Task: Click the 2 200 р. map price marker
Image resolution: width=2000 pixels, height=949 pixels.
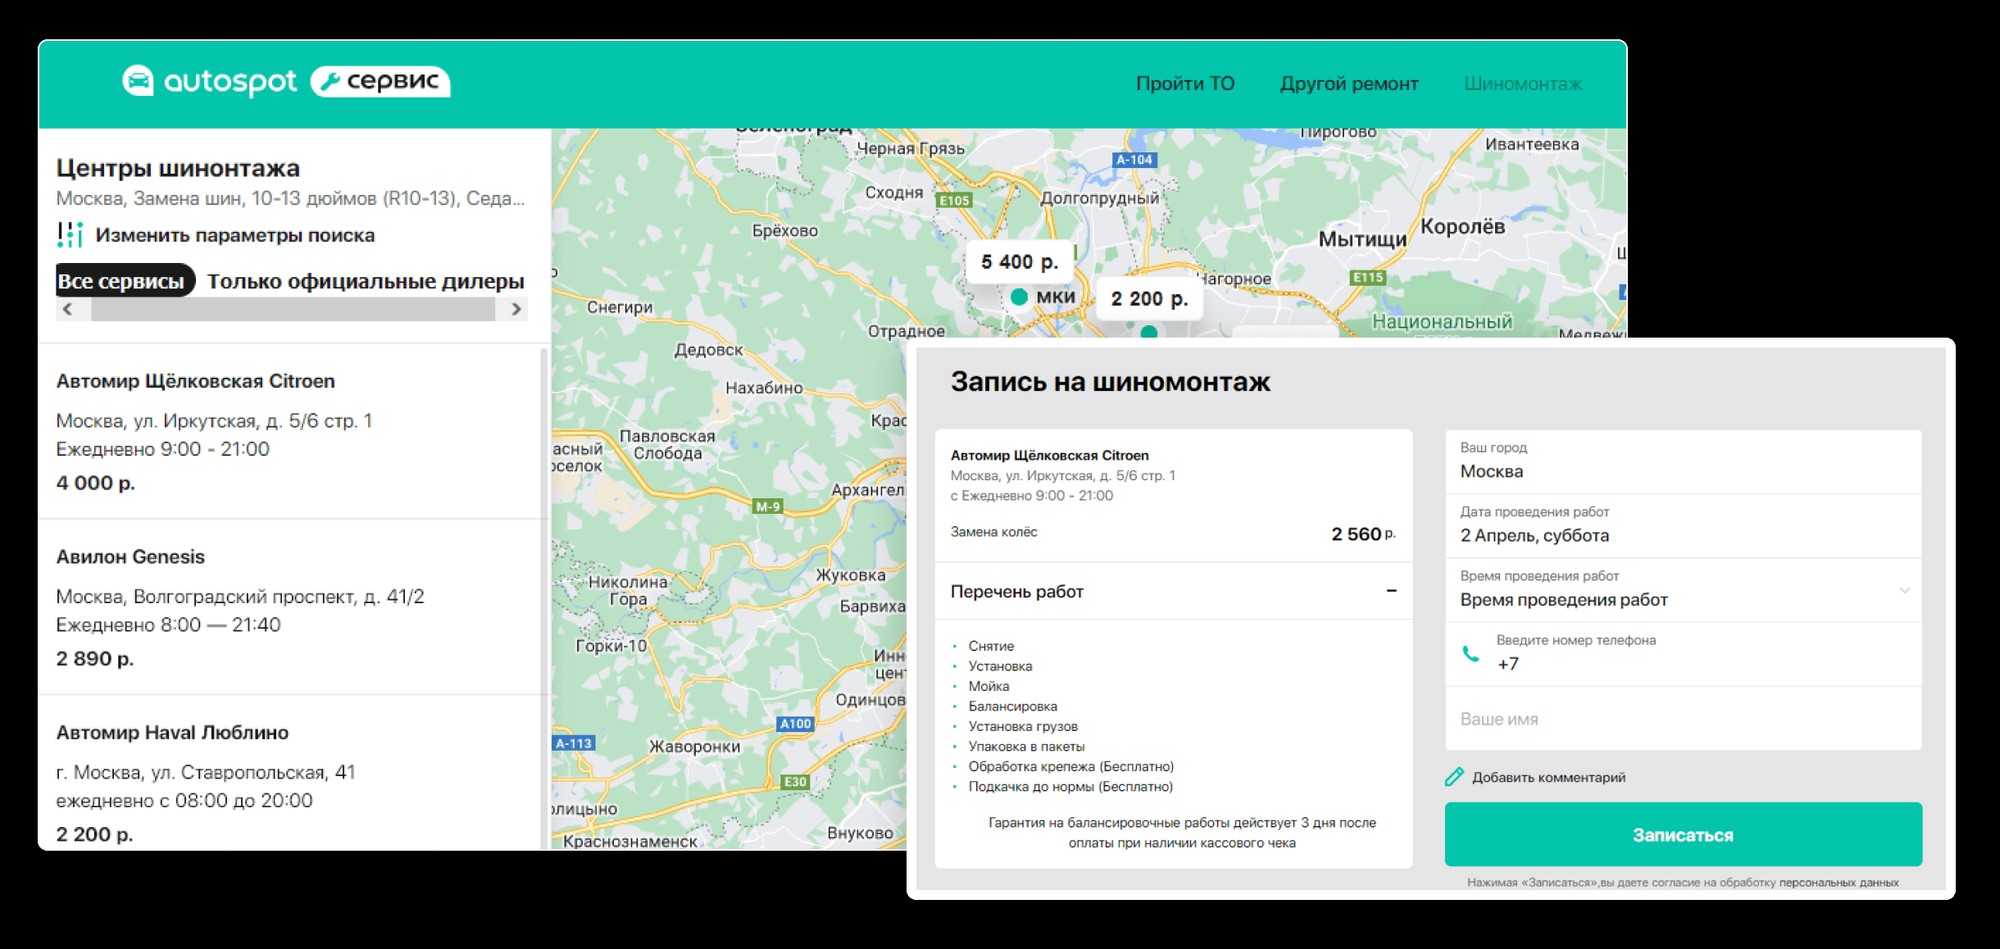Action: [x=1149, y=299]
